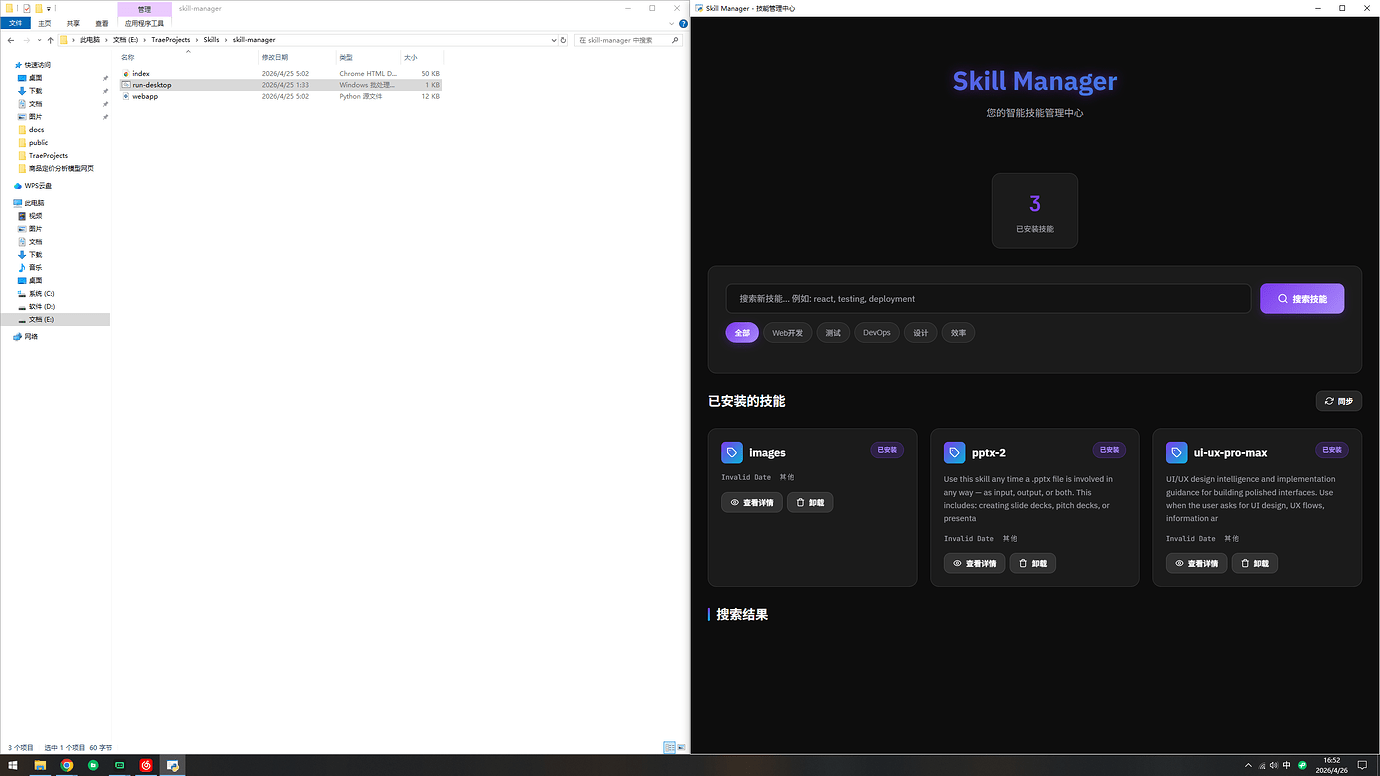This screenshot has width=1380, height=776.
Task: Click the purple 搜索技能 search button
Action: (x=1302, y=298)
